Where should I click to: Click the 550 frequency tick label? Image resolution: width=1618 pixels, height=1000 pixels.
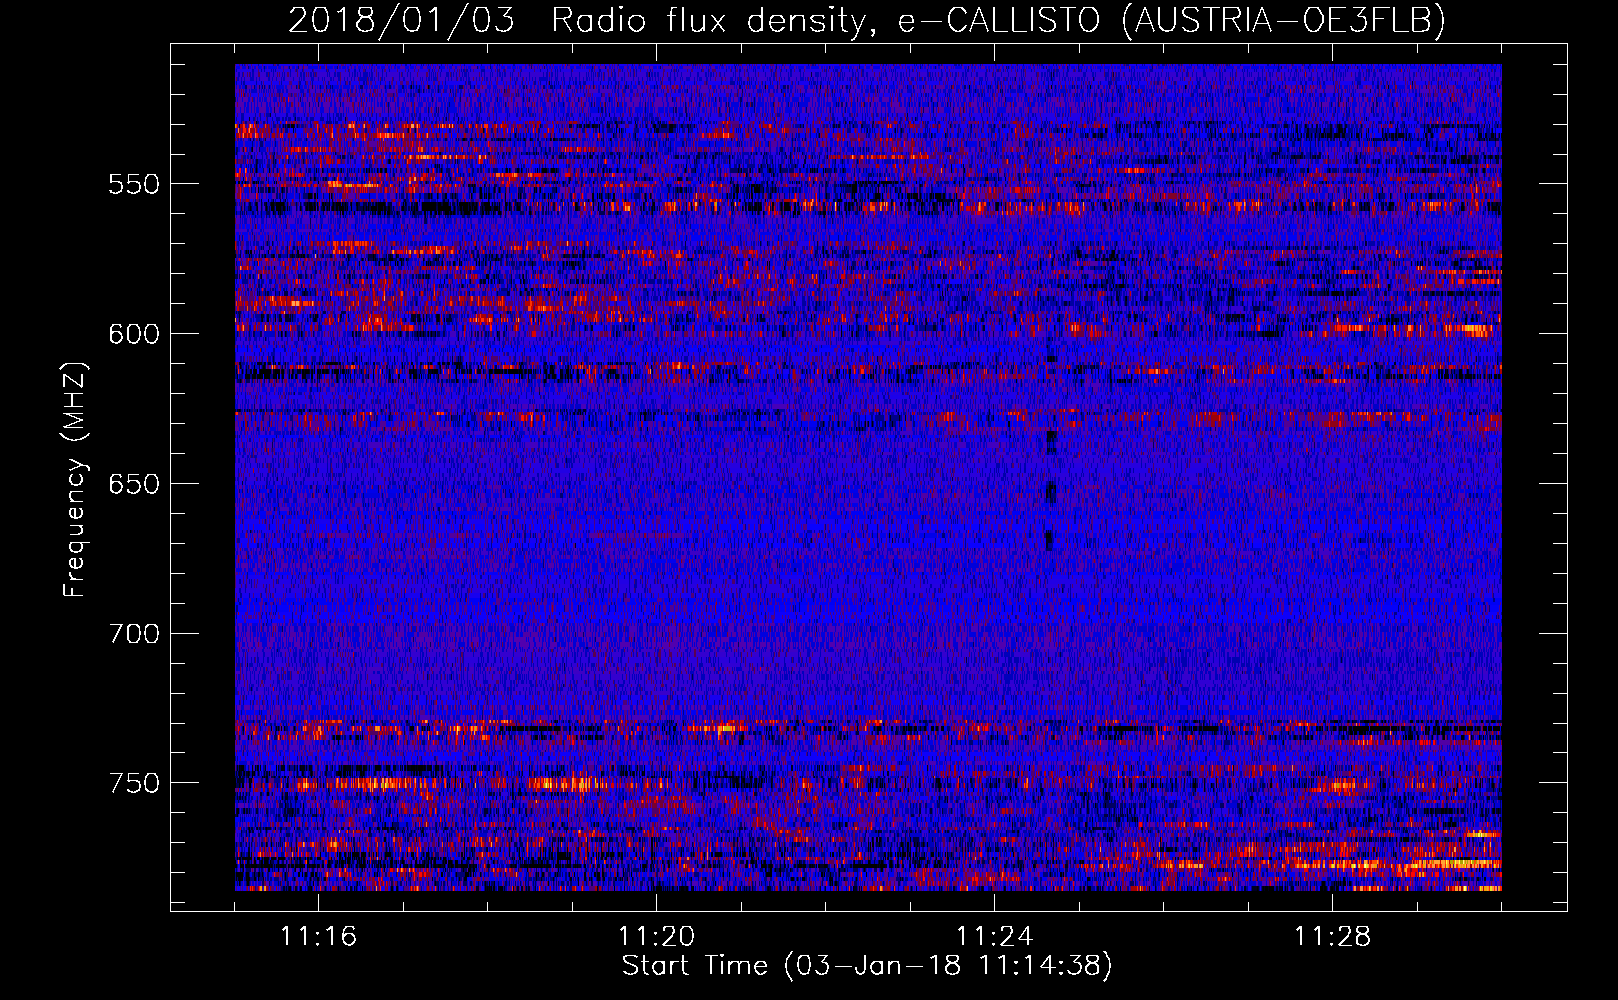134,184
